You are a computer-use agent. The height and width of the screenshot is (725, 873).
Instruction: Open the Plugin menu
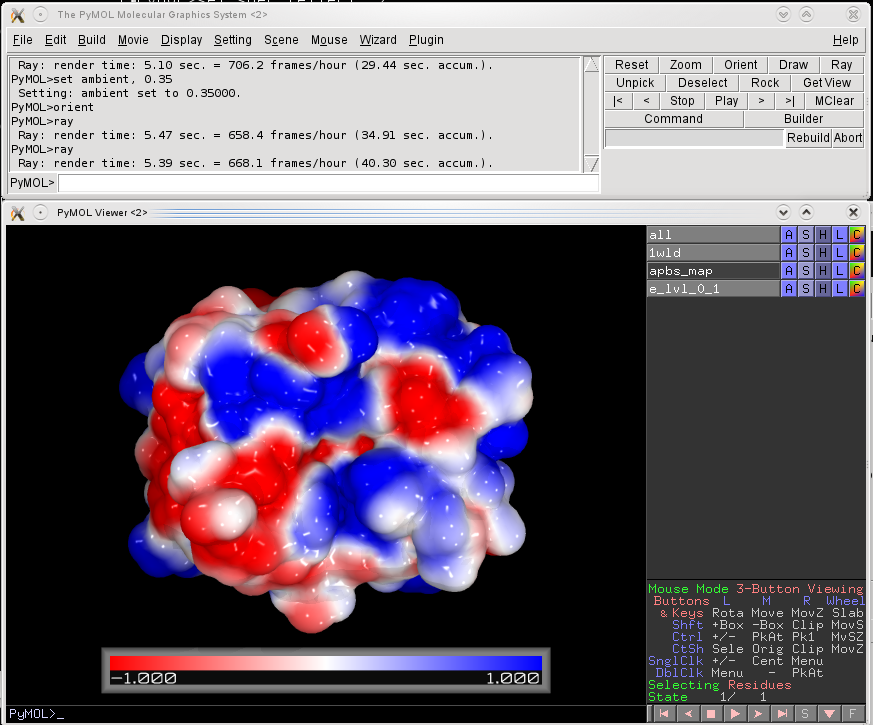426,40
